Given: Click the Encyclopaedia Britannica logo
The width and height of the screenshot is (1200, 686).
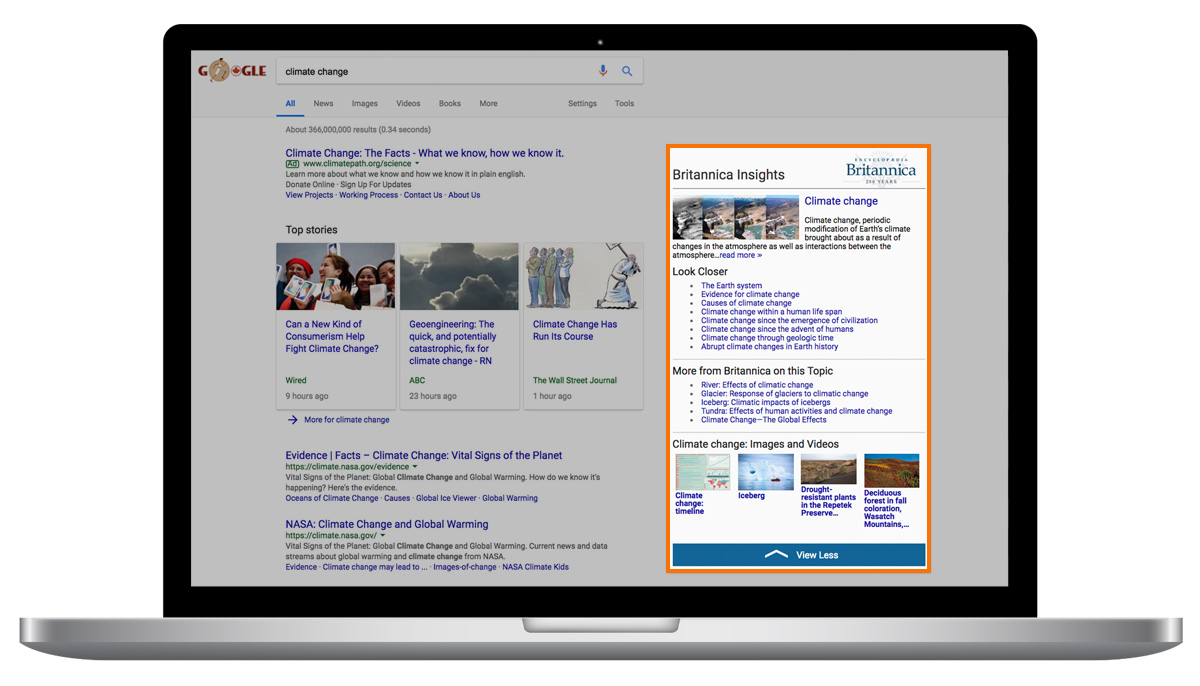Looking at the screenshot, I should (880, 170).
